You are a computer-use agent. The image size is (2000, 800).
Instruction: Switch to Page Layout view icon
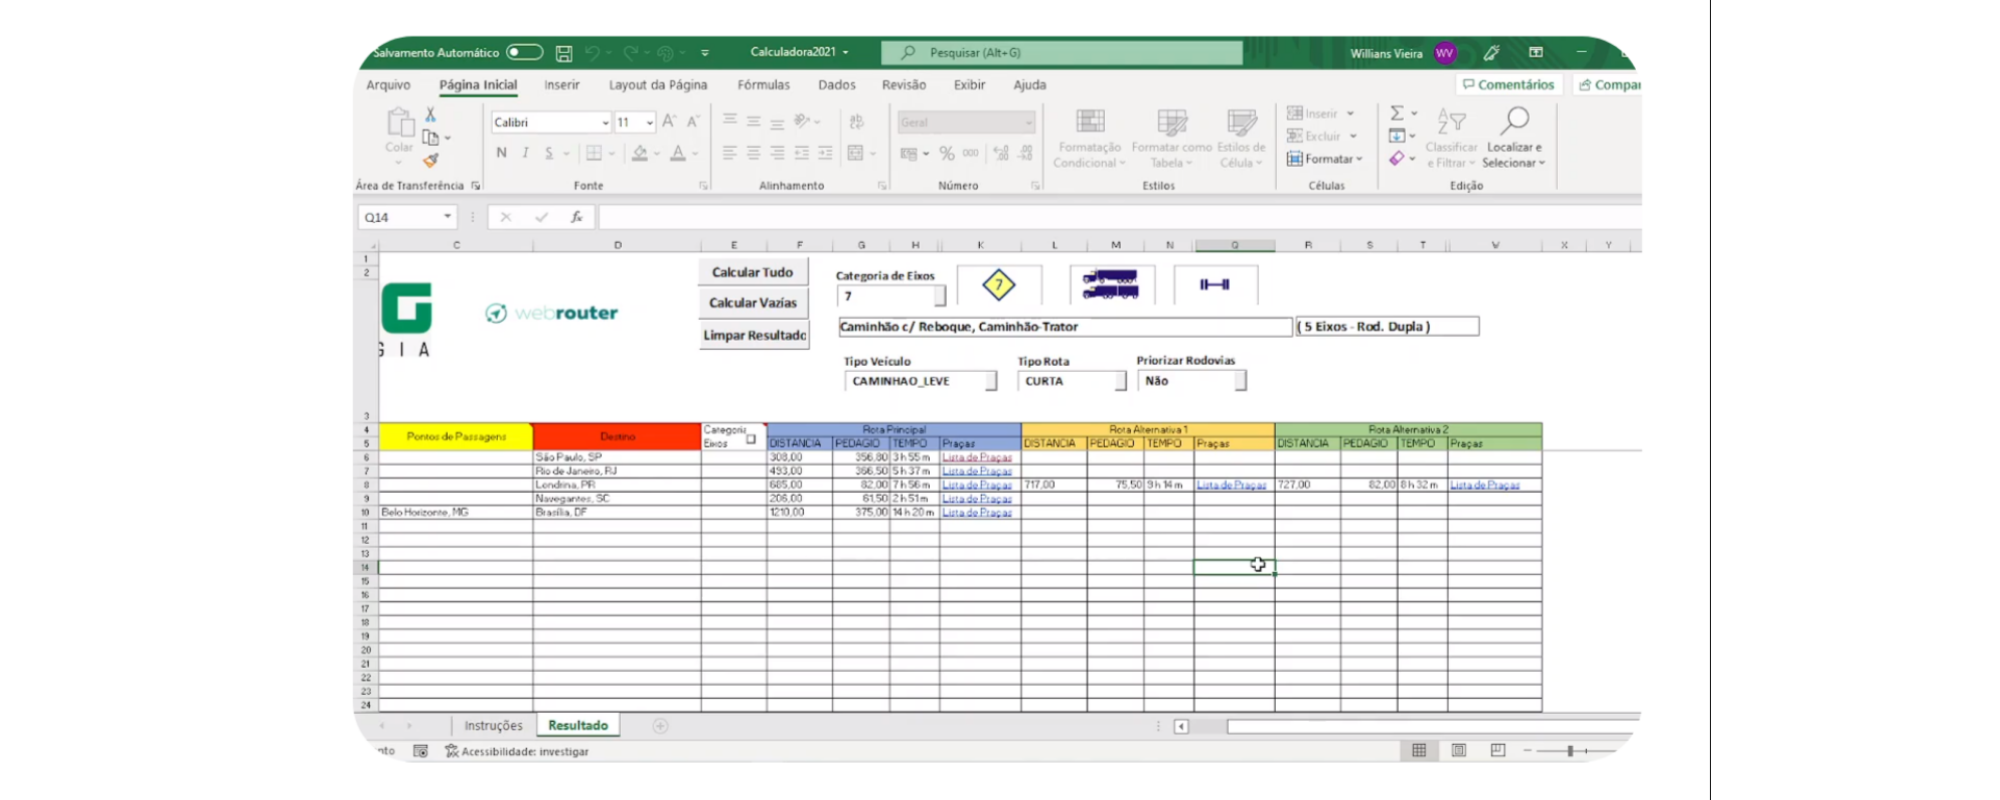1459,750
